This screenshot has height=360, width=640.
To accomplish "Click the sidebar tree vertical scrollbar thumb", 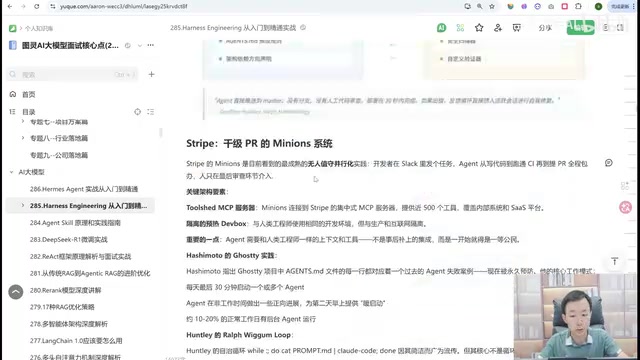I will point(161,133).
